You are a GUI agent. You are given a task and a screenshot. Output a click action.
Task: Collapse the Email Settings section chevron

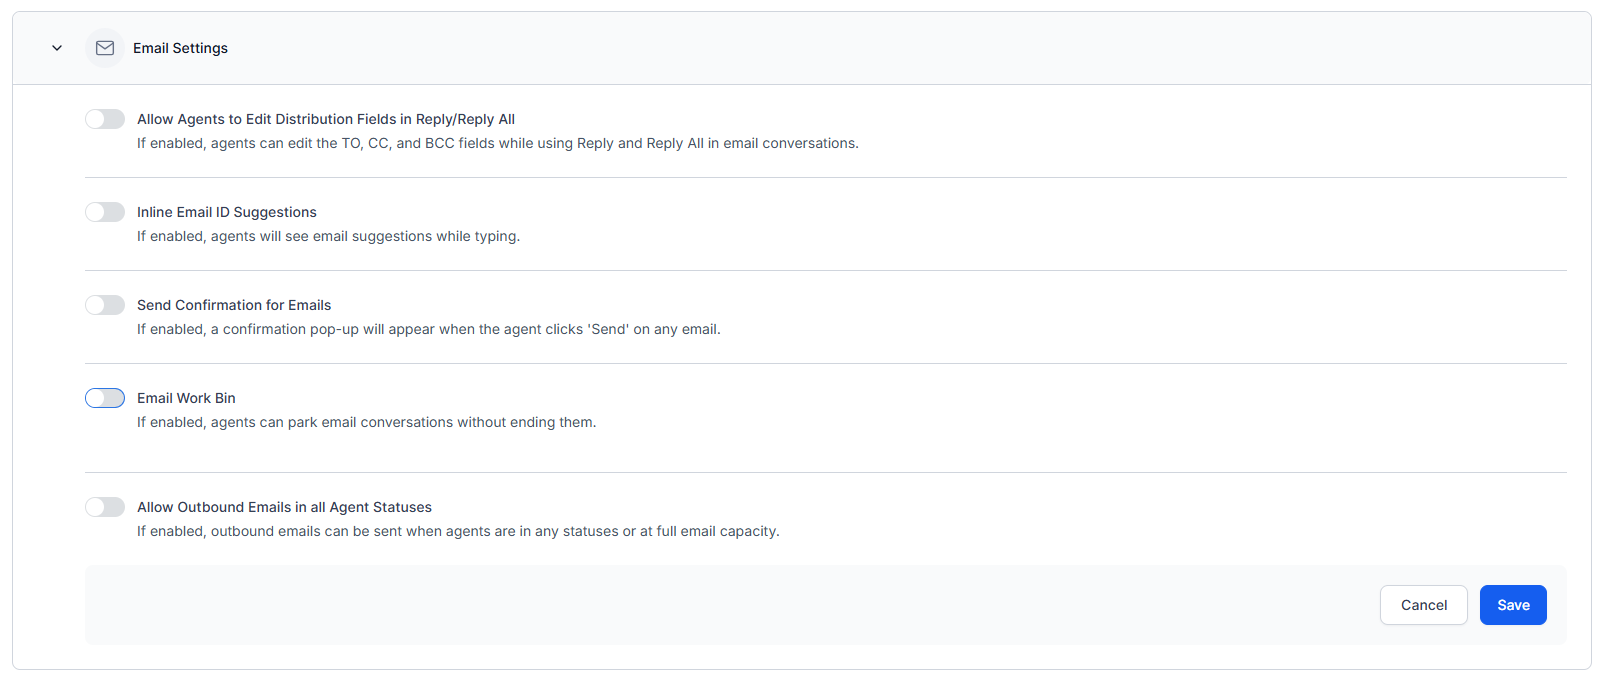click(57, 48)
